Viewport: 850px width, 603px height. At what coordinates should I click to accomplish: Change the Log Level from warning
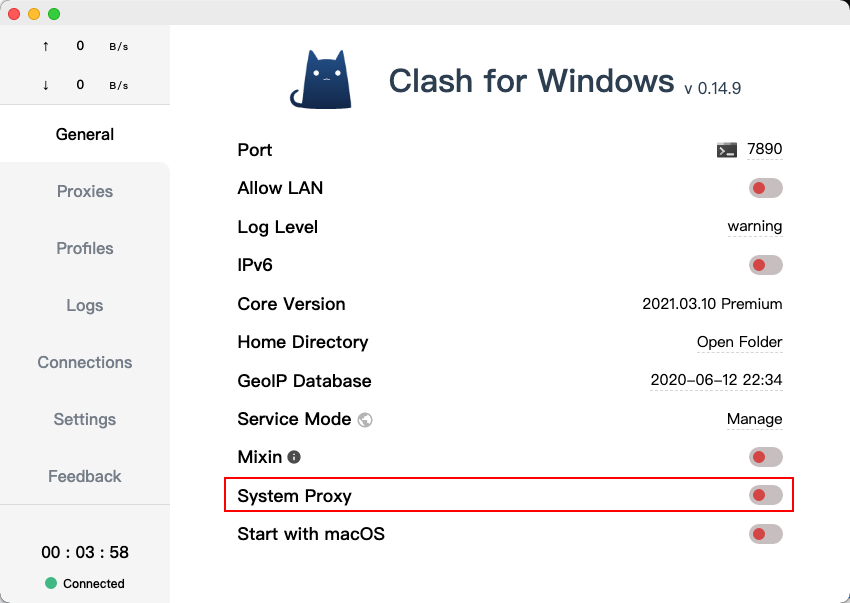[754, 226]
